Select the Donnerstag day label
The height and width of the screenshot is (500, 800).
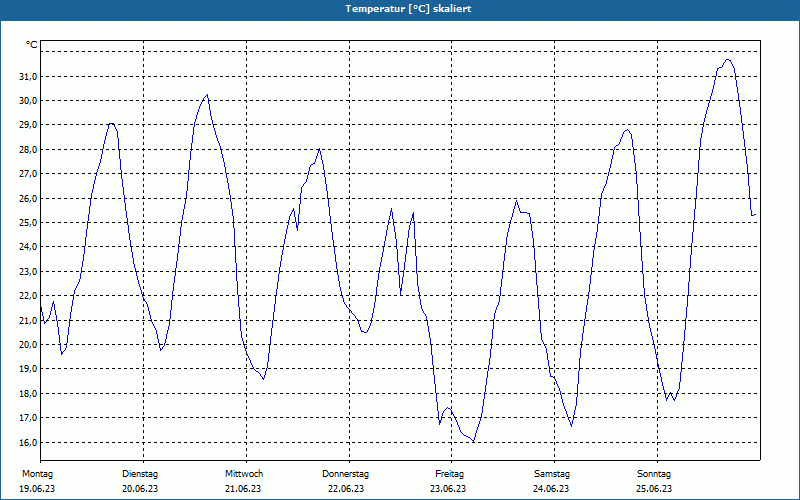click(345, 474)
